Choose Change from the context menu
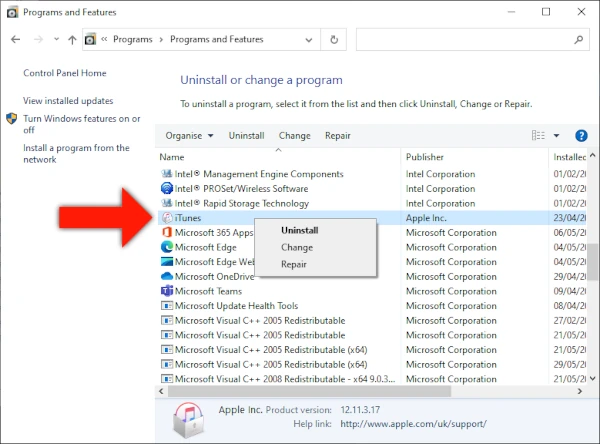Screen dimensions: 600x444 tap(297, 248)
